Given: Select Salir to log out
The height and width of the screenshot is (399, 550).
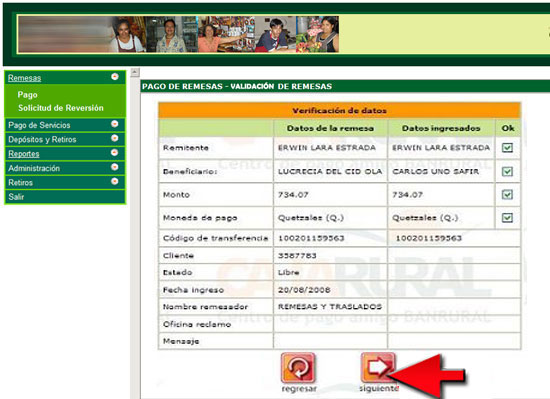Looking at the screenshot, I should [x=16, y=197].
